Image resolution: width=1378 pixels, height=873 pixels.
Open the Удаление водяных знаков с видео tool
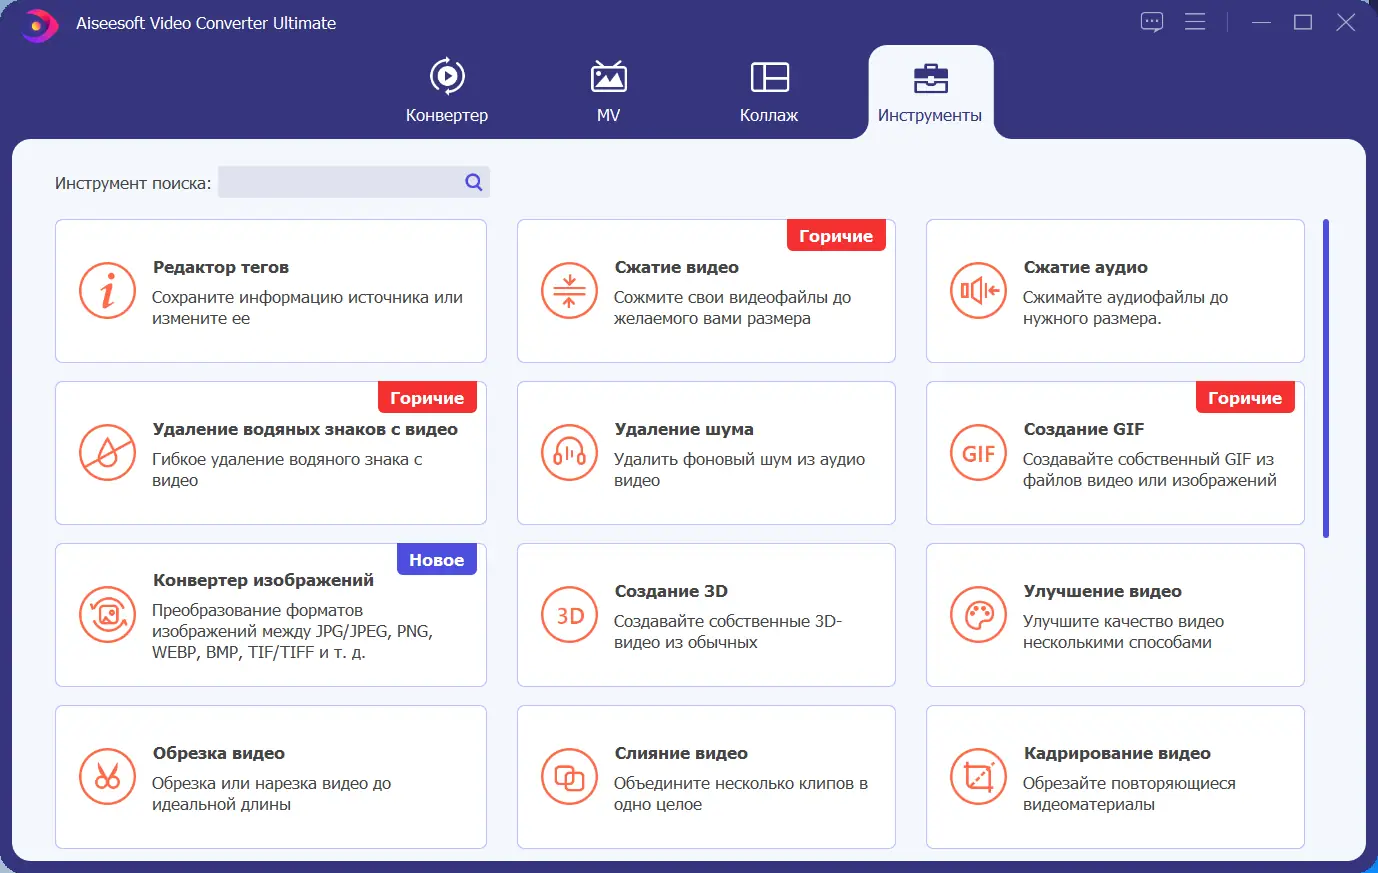(x=270, y=452)
